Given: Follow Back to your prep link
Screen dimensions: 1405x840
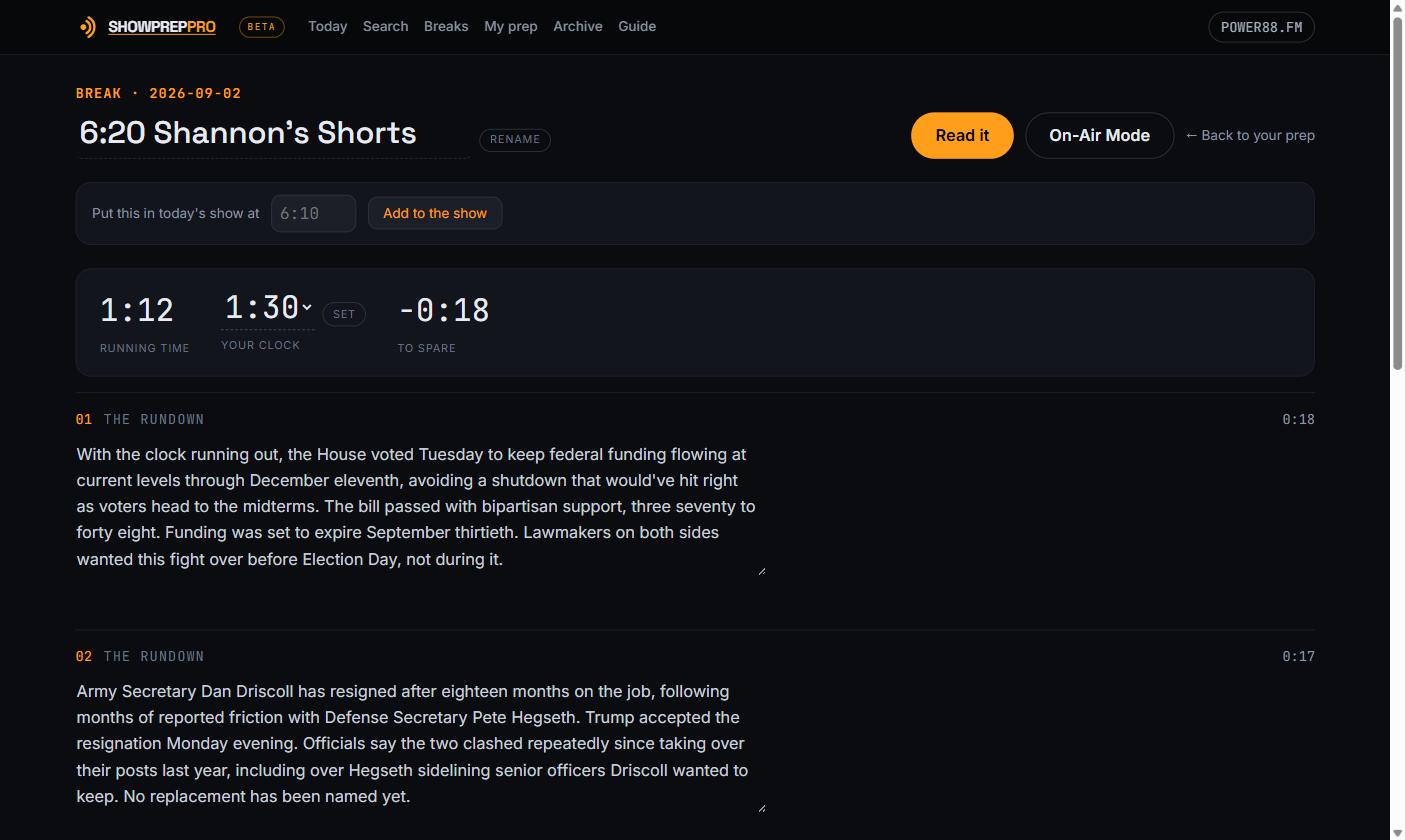Looking at the screenshot, I should pos(1250,135).
